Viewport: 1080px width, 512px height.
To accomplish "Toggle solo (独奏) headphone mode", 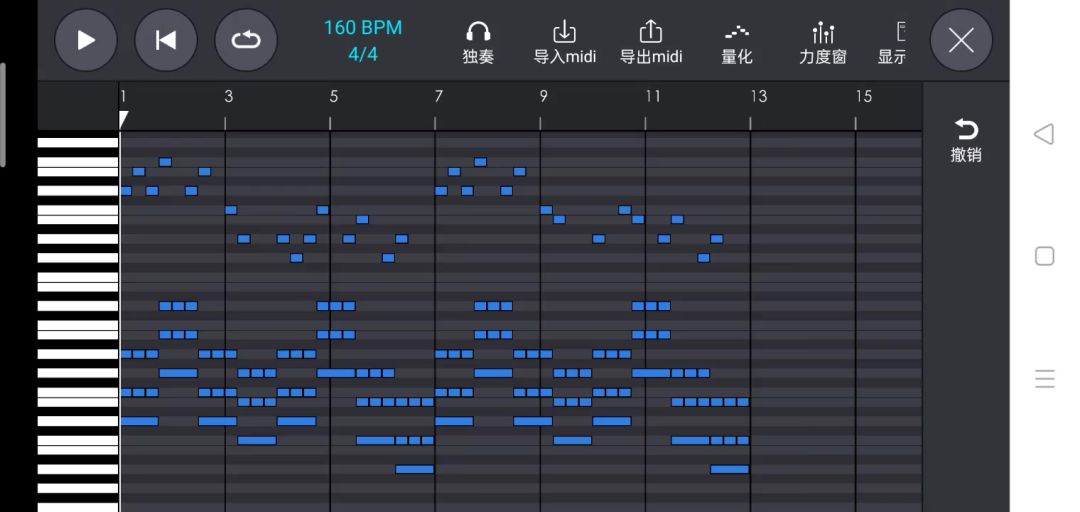I will click(x=478, y=42).
